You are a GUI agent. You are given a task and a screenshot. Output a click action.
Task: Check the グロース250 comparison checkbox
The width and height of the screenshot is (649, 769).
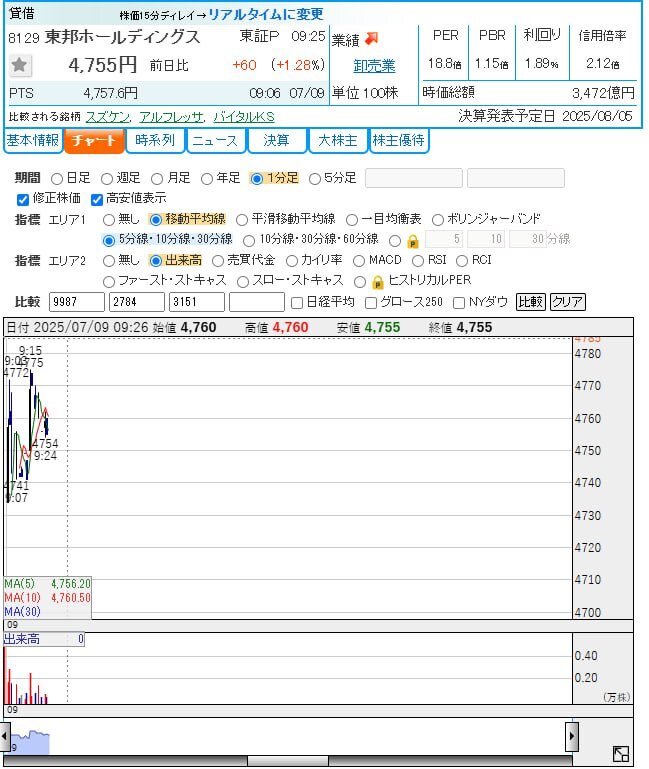pyautogui.click(x=371, y=303)
